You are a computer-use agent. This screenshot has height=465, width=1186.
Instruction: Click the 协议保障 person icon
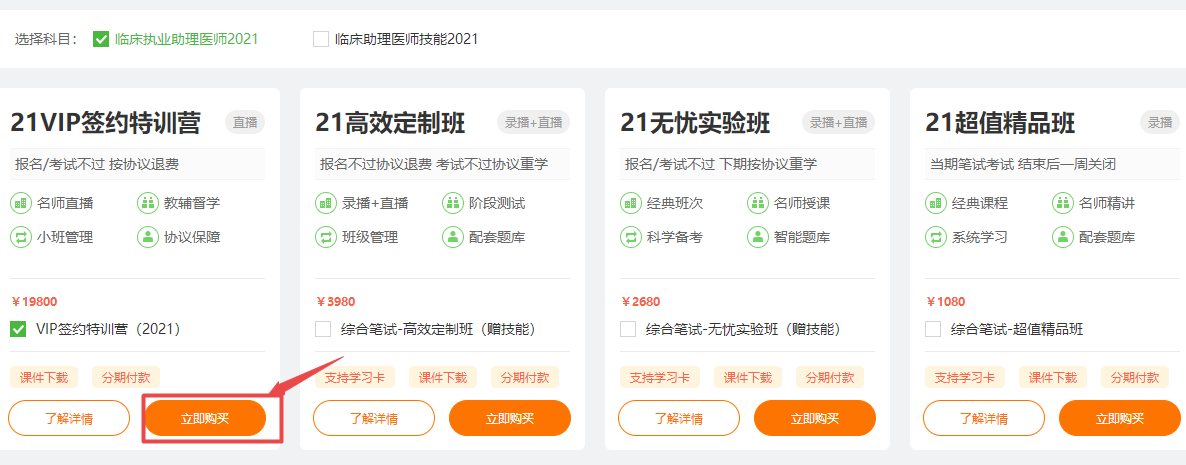click(148, 237)
